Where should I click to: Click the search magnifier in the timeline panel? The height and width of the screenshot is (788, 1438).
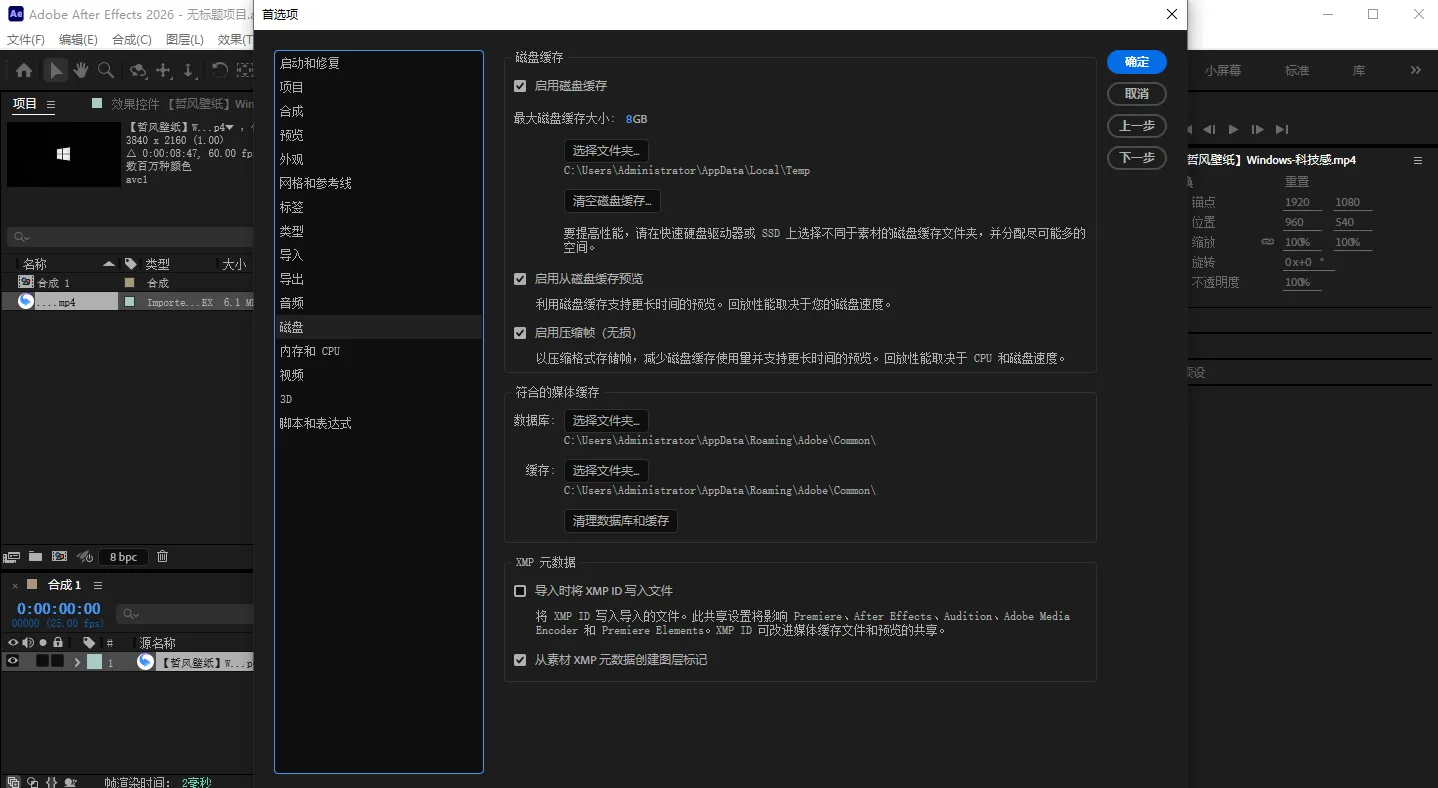coord(127,613)
